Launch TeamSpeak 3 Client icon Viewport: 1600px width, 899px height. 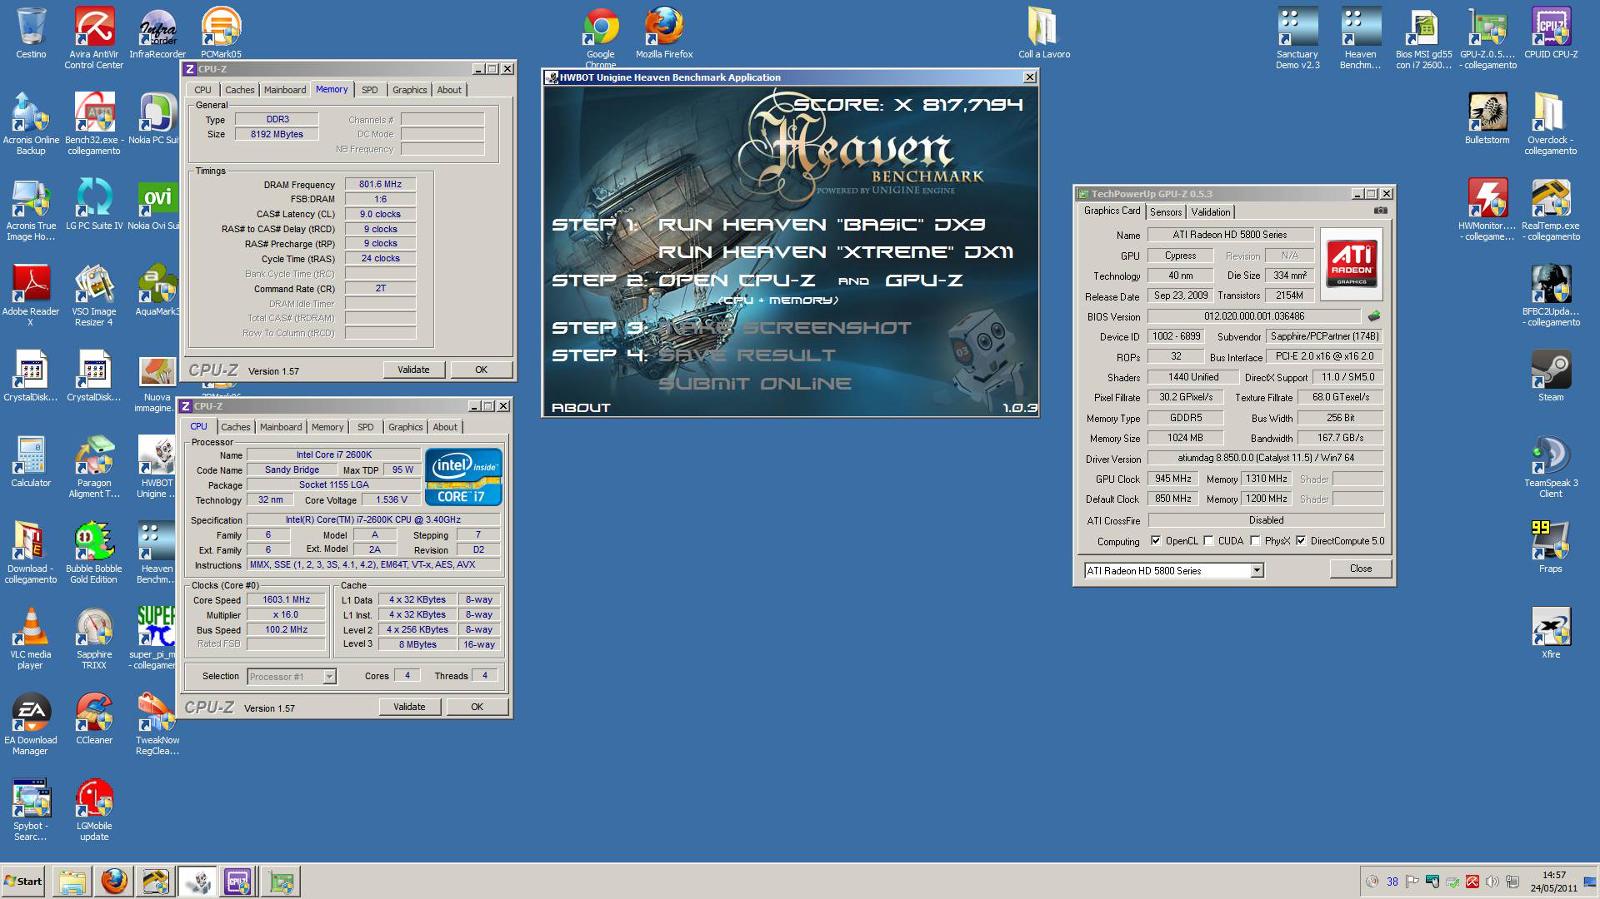point(1551,467)
